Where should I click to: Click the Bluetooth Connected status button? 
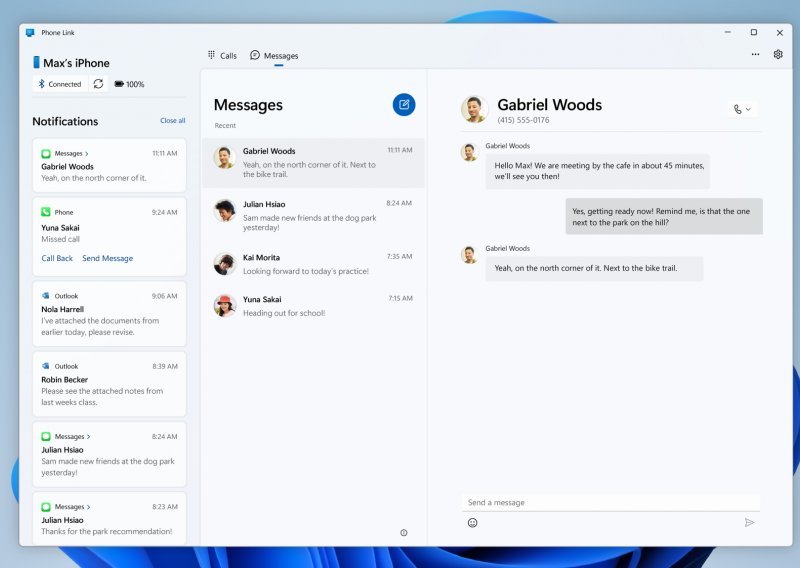(60, 84)
